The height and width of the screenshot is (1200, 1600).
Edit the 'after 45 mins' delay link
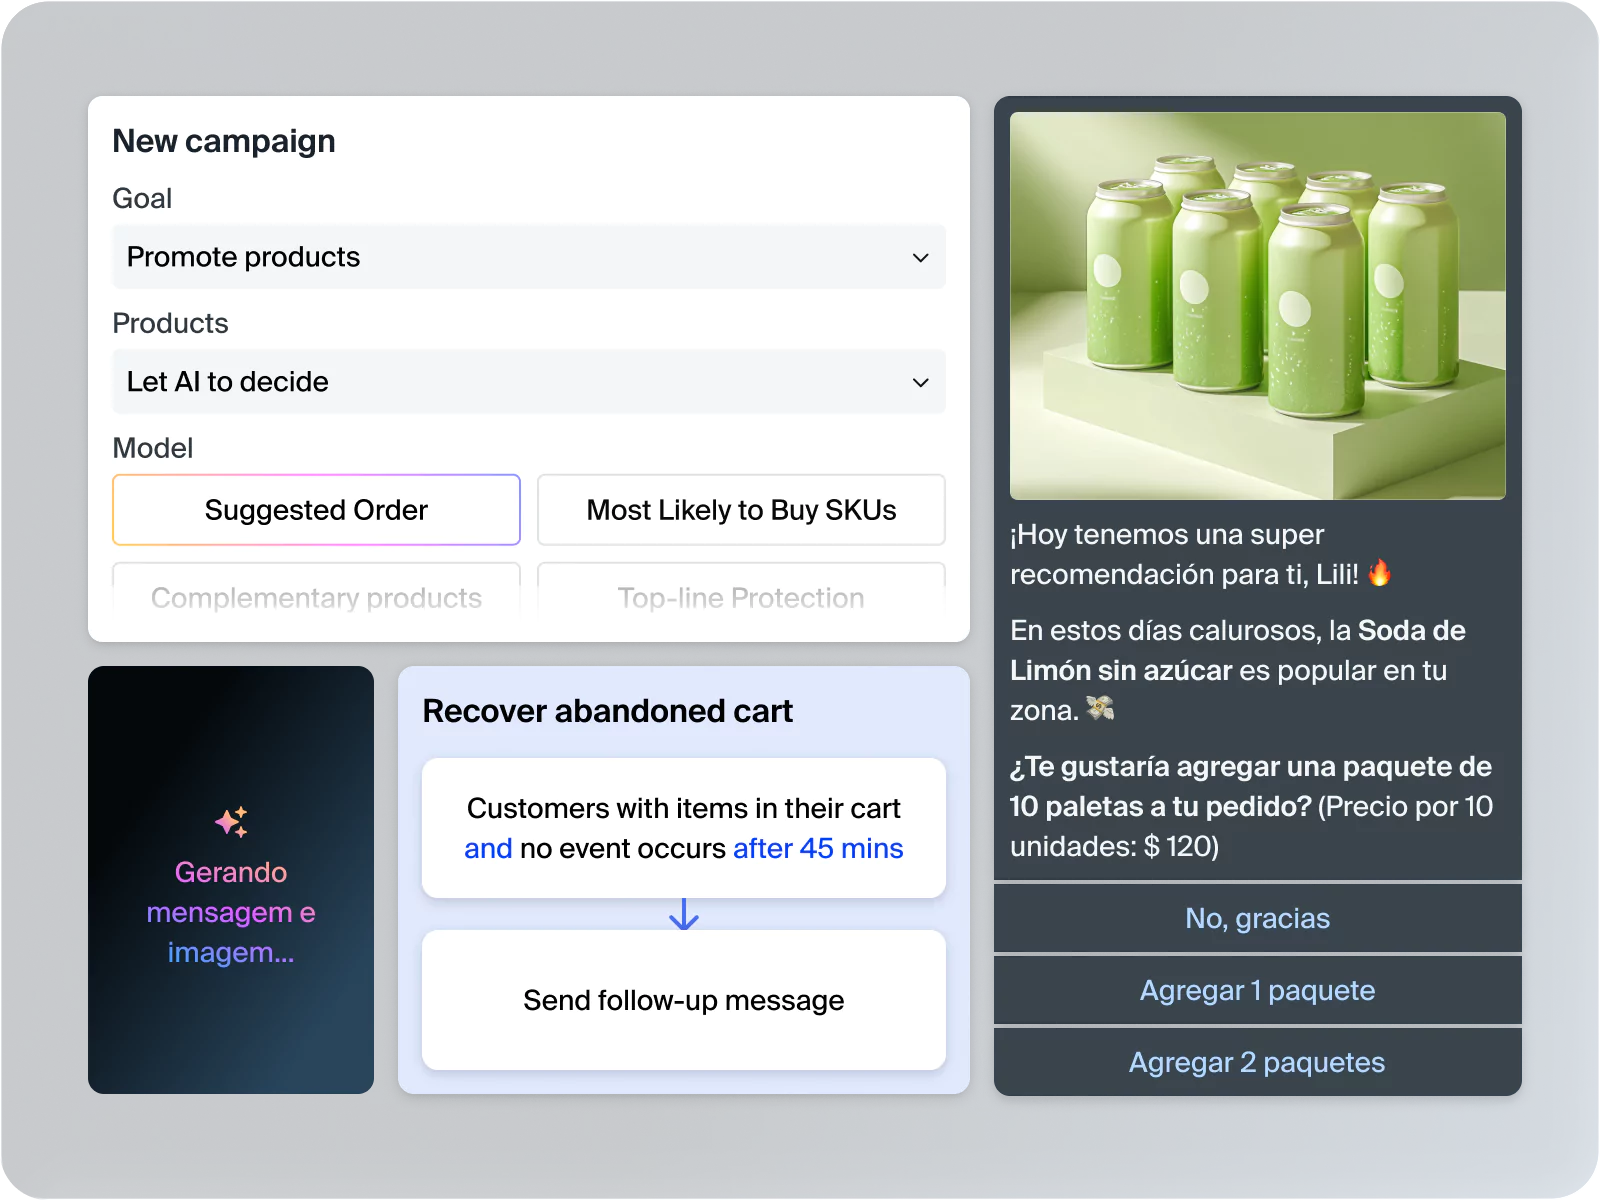pyautogui.click(x=818, y=849)
